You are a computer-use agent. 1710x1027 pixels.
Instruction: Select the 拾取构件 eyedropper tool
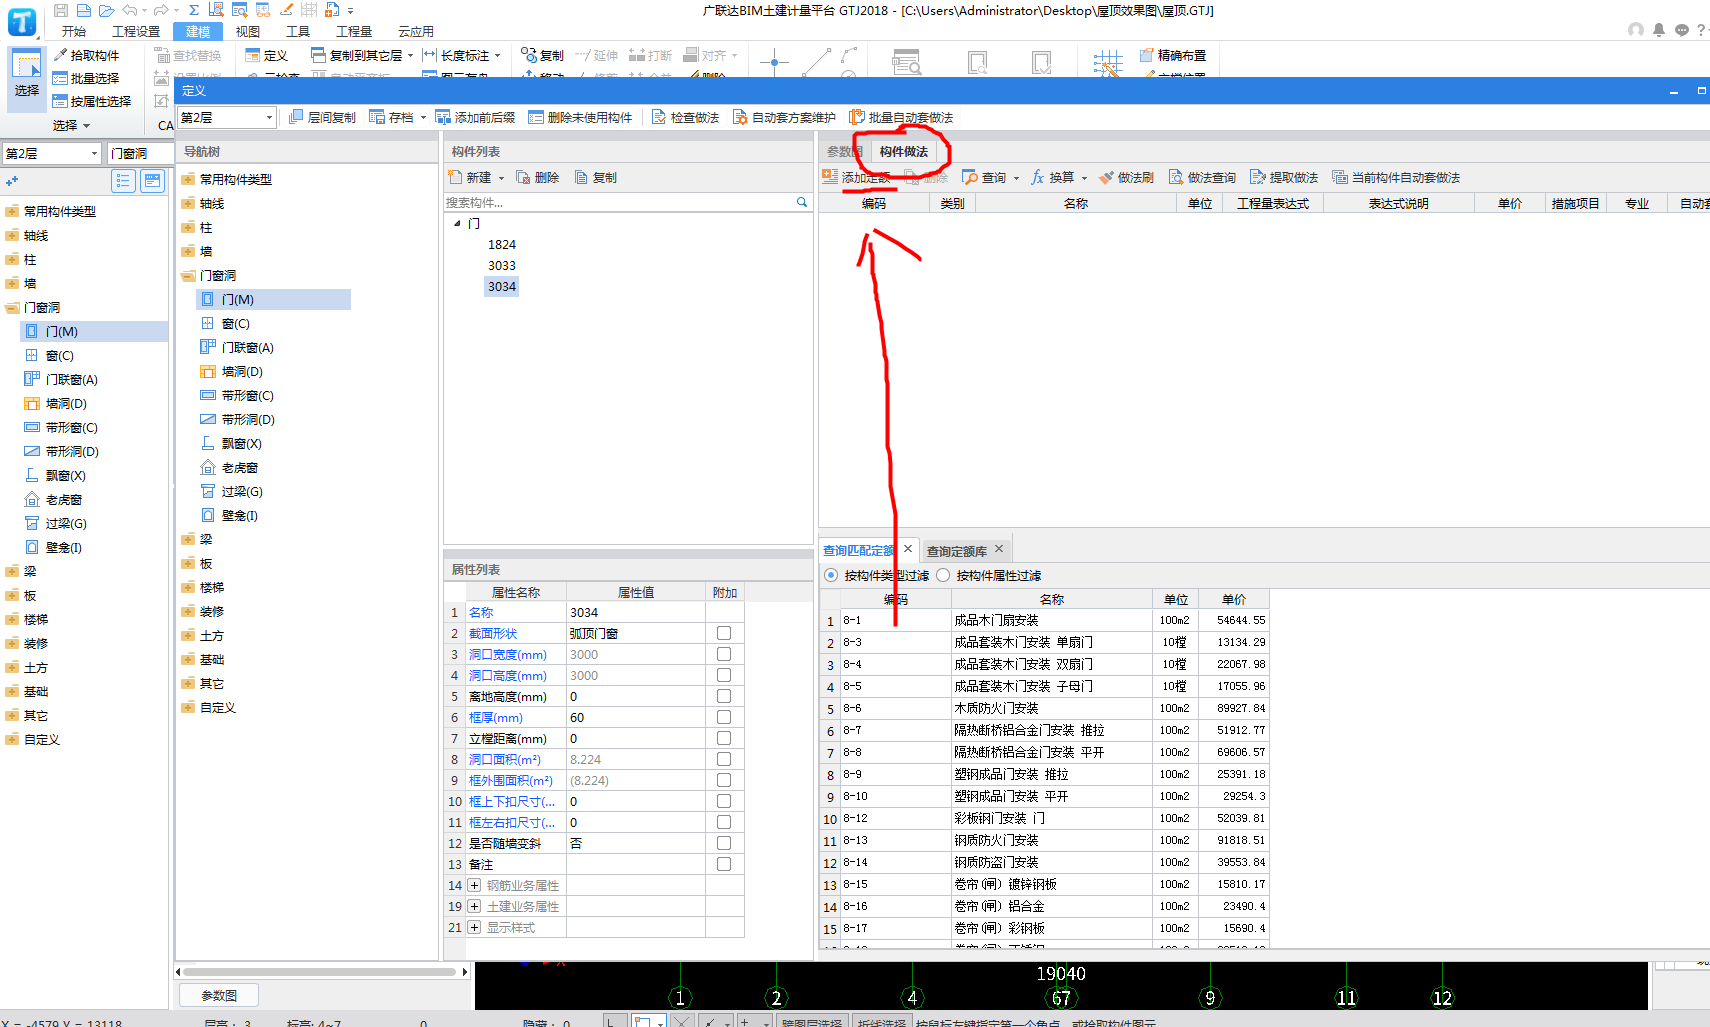[86, 55]
